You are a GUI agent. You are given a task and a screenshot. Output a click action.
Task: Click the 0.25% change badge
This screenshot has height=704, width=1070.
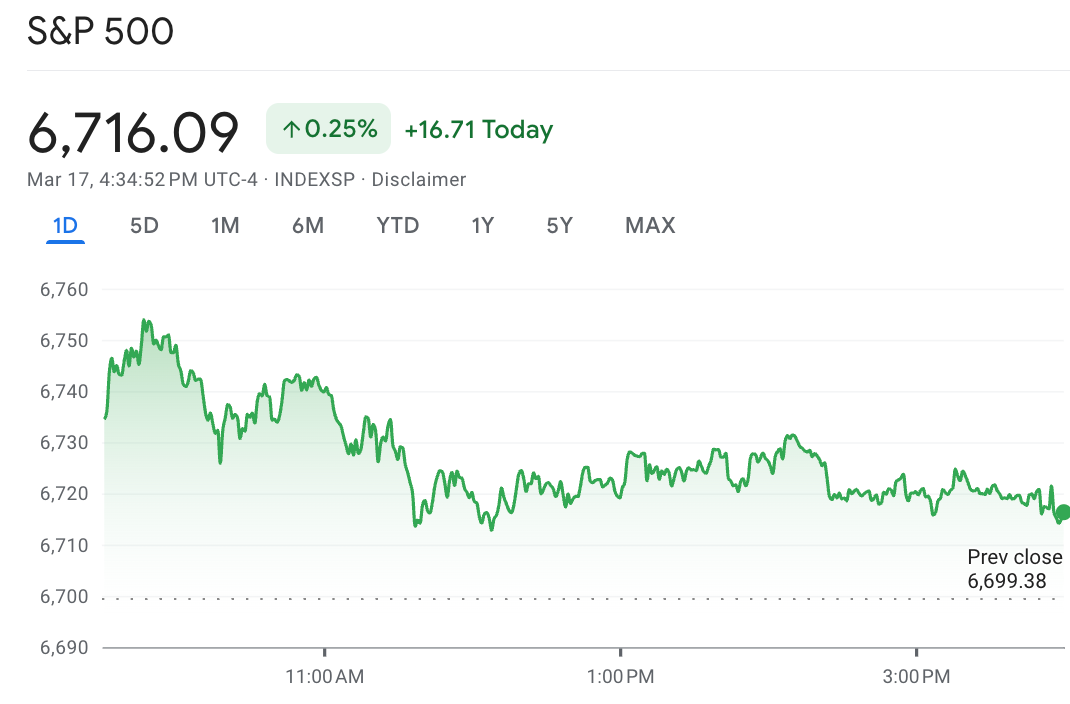pyautogui.click(x=328, y=128)
